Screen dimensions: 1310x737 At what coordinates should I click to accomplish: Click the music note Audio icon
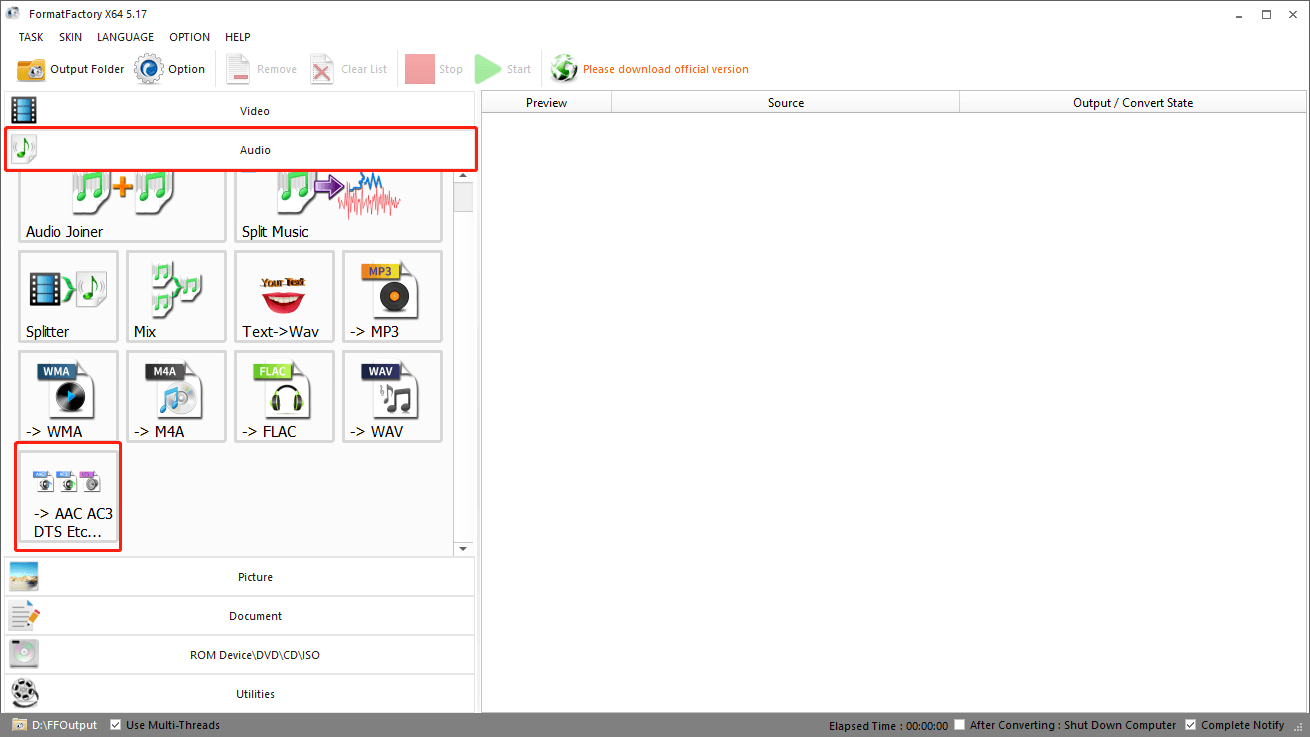[x=24, y=150]
